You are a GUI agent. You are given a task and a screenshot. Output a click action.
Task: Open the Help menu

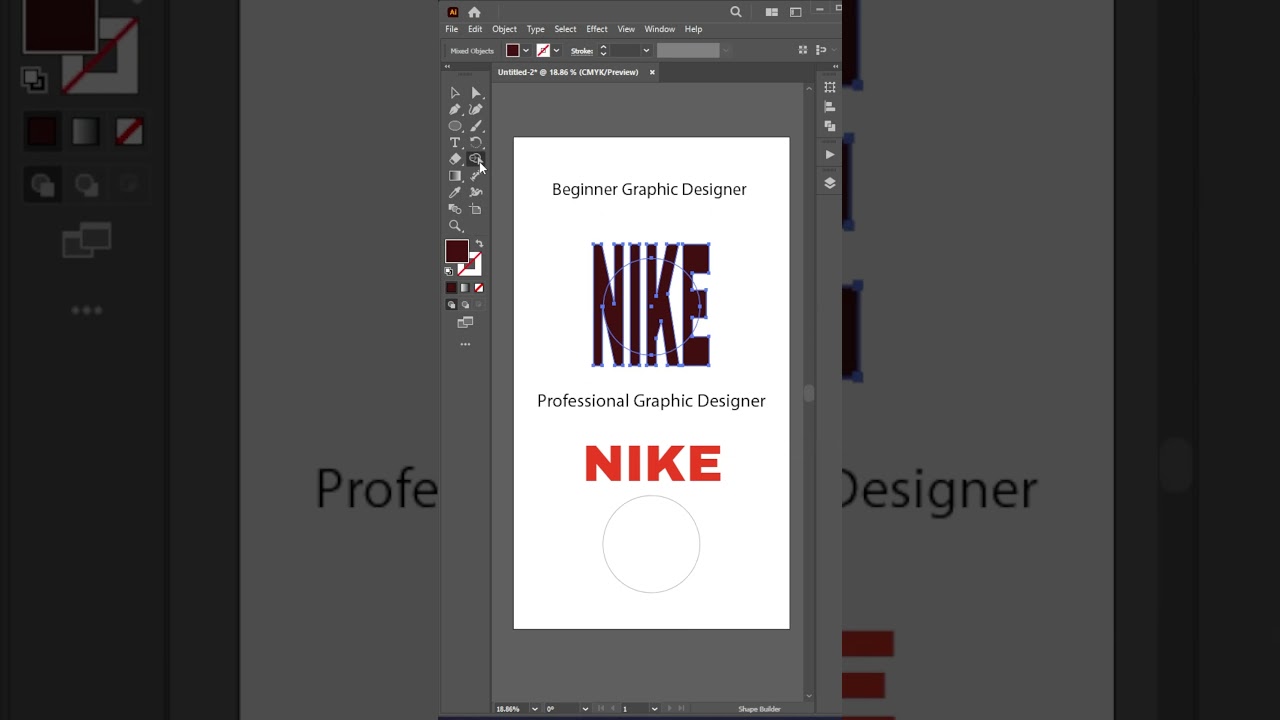[693, 29]
